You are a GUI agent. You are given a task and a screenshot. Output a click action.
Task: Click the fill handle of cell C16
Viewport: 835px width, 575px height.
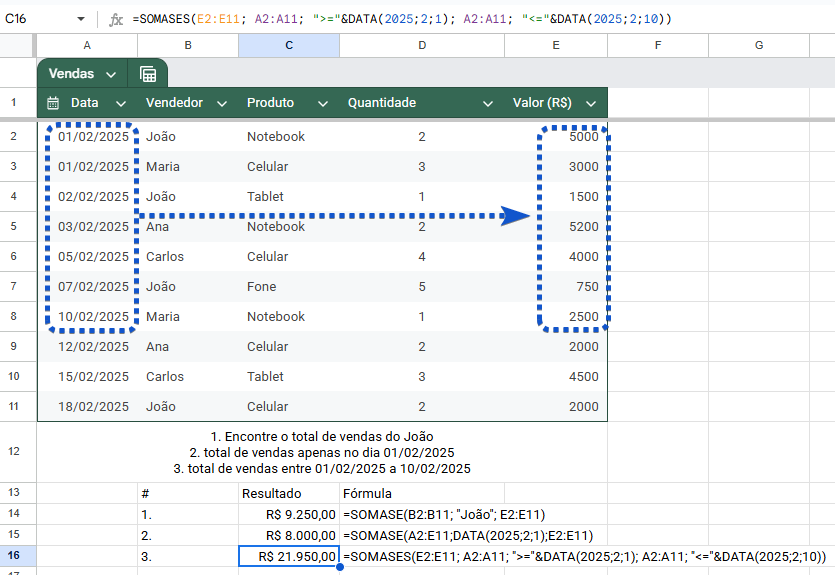(x=340, y=567)
